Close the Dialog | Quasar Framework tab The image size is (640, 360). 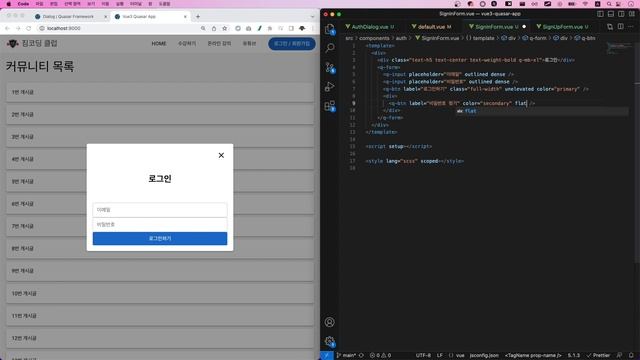pos(105,17)
